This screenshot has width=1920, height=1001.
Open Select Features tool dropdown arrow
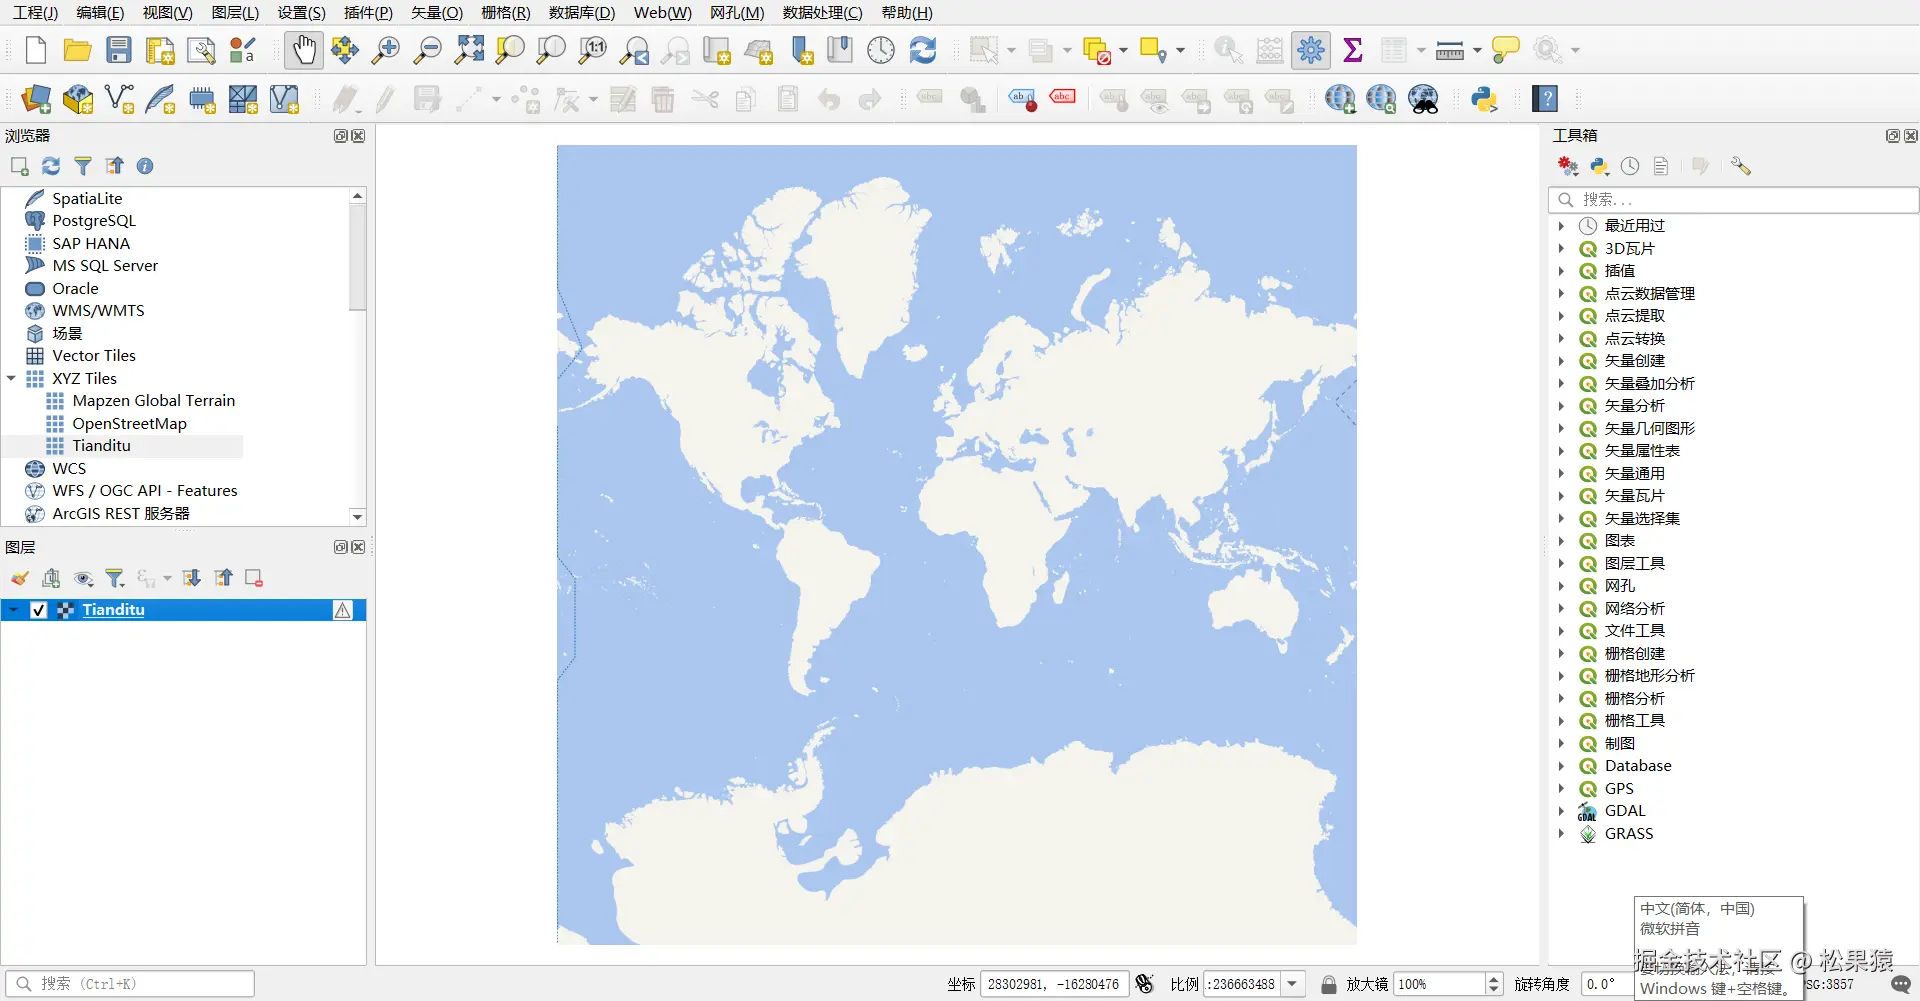click(x=1010, y=50)
